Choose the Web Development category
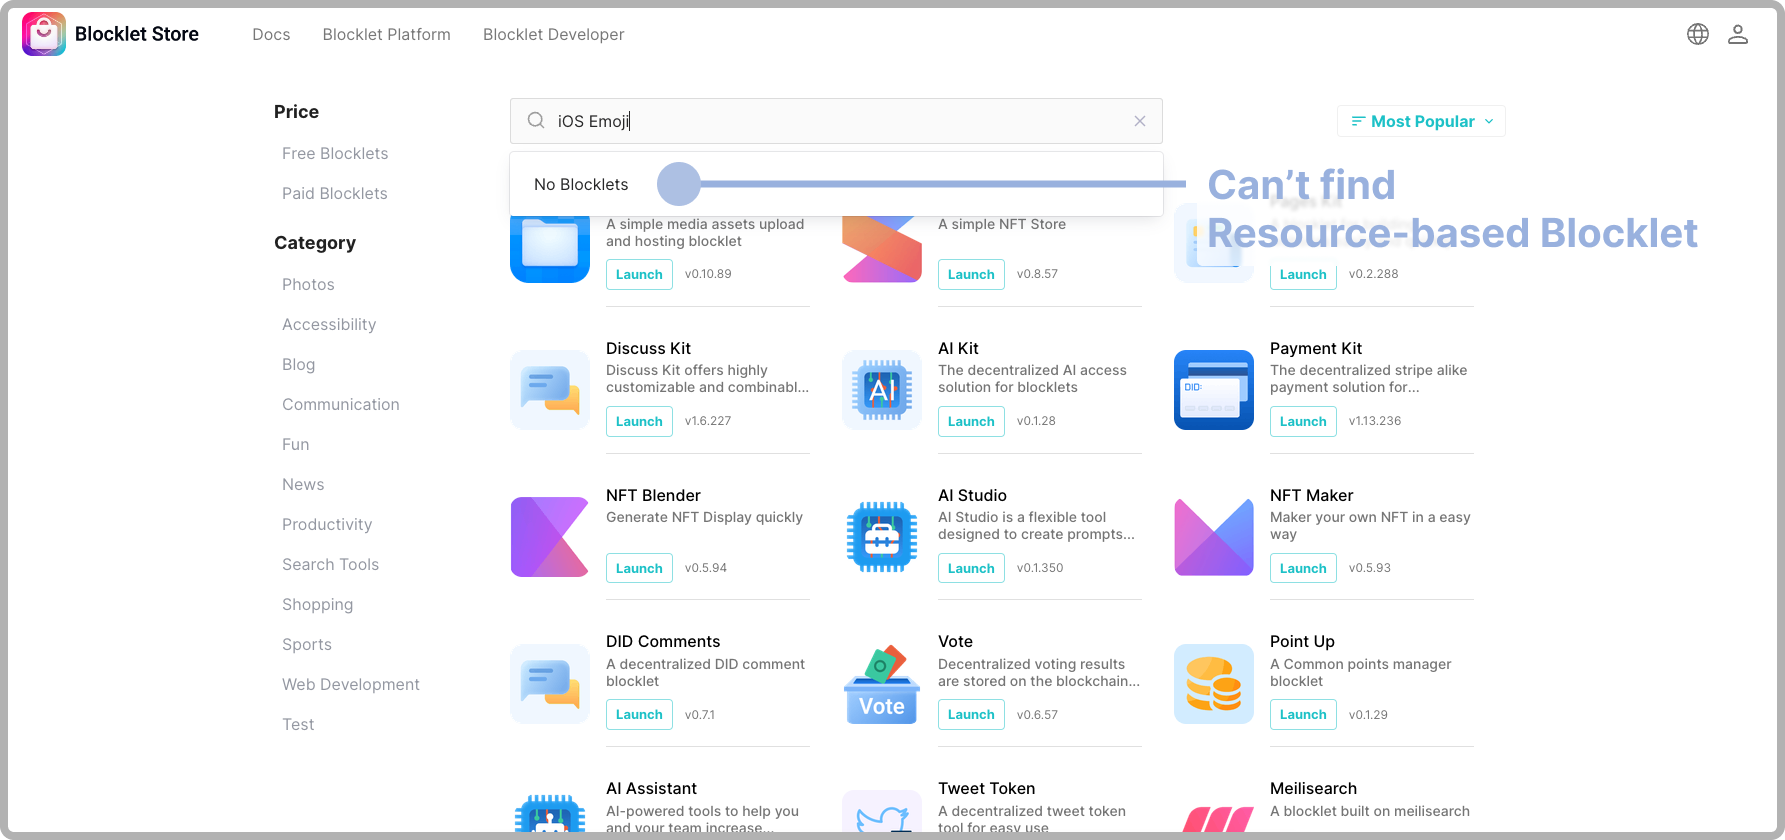The image size is (1785, 840). pos(350,684)
